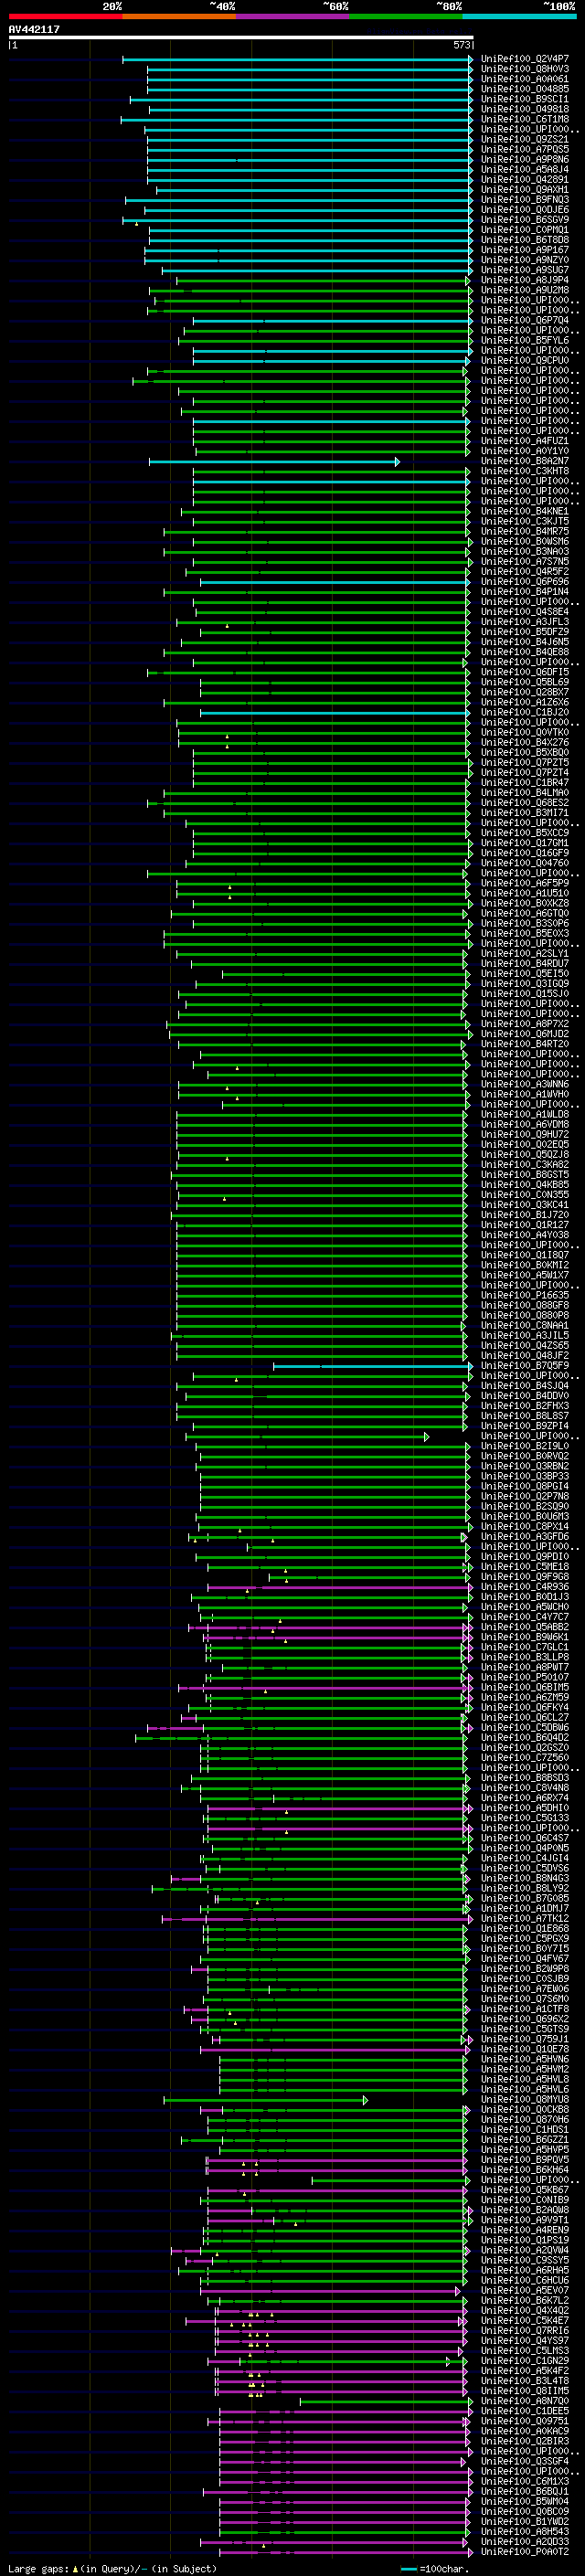Select the UniRef100_Q6MJD2 label
Screen dimensions: 585x2576
[x=525, y=1034]
